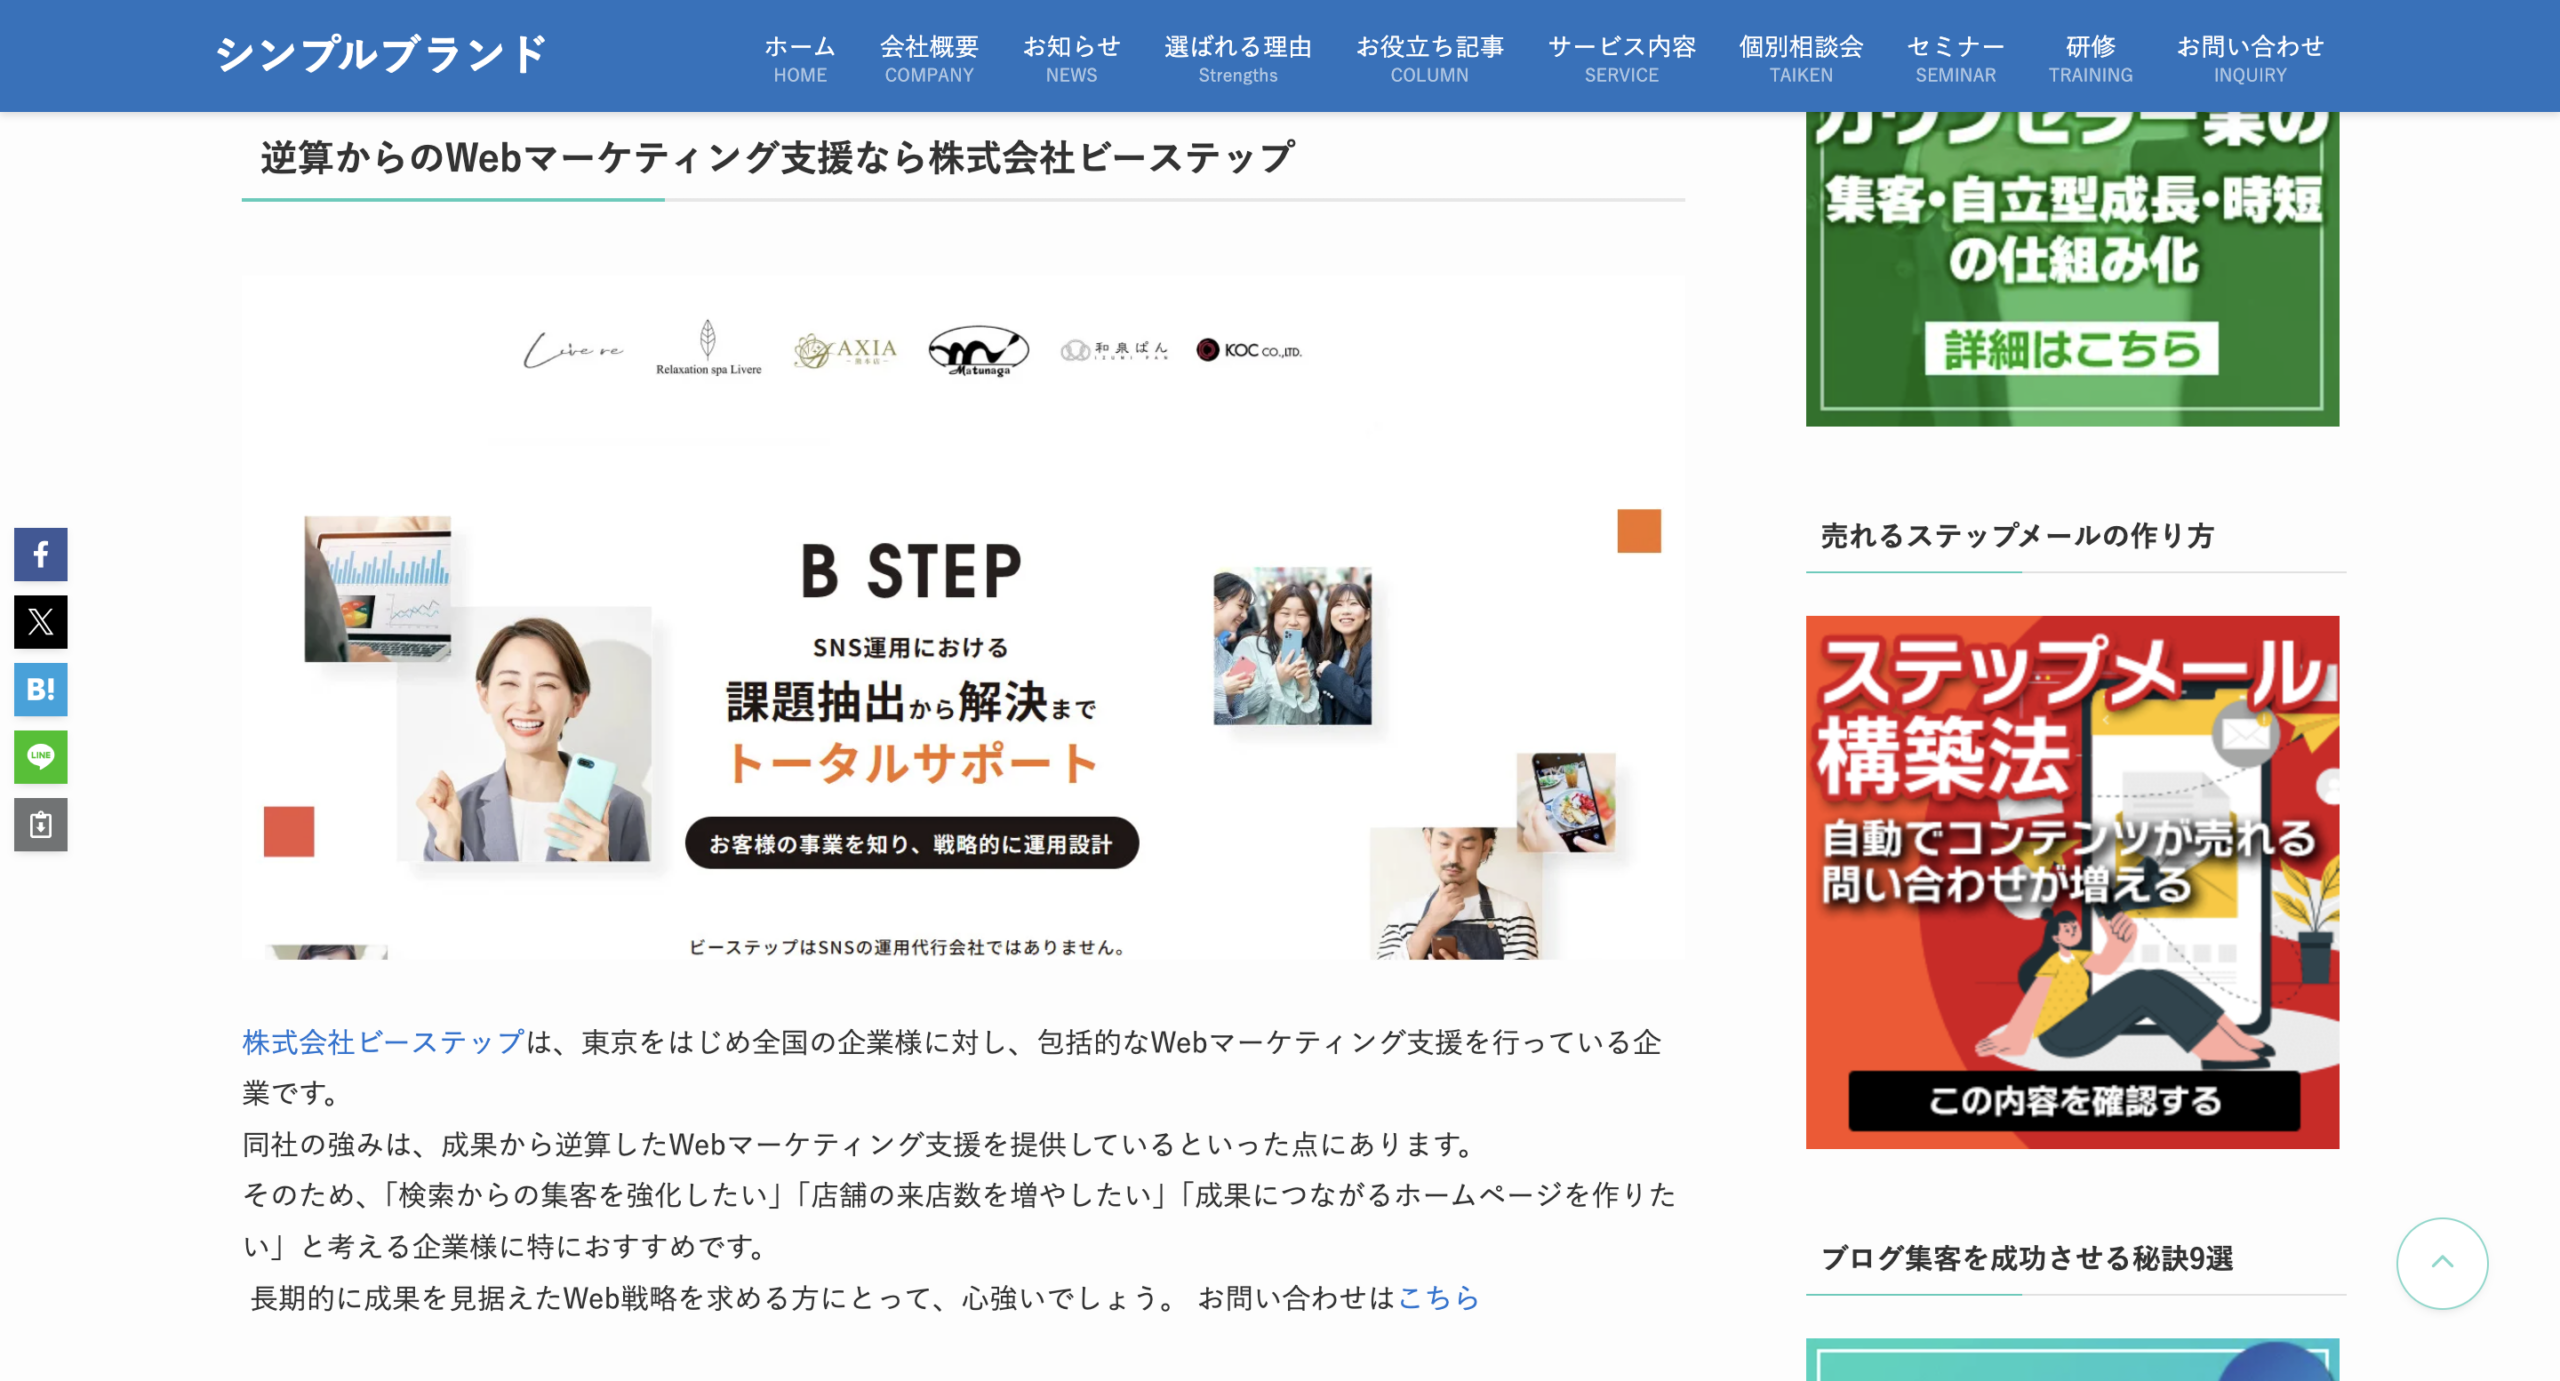Screen dimensions: 2560x1381
Task: Open お知らせ NEWS menu item
Action: click(x=1071, y=59)
